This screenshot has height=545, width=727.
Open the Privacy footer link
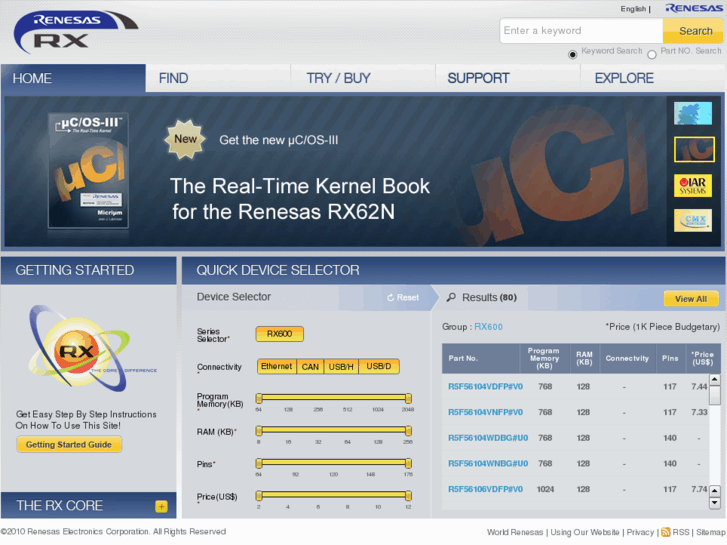click(x=640, y=532)
